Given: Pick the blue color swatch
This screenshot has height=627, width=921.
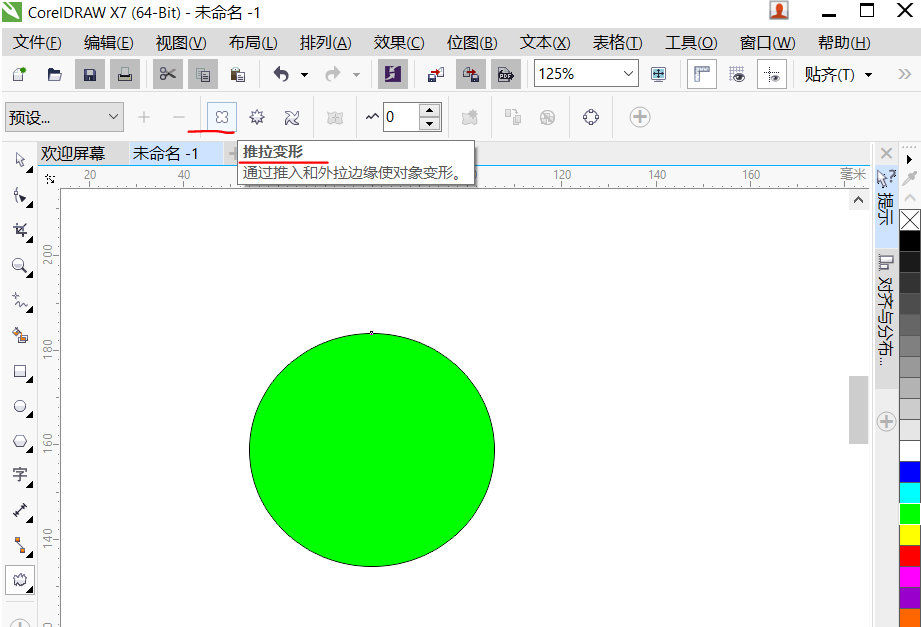Looking at the screenshot, I should [910, 472].
